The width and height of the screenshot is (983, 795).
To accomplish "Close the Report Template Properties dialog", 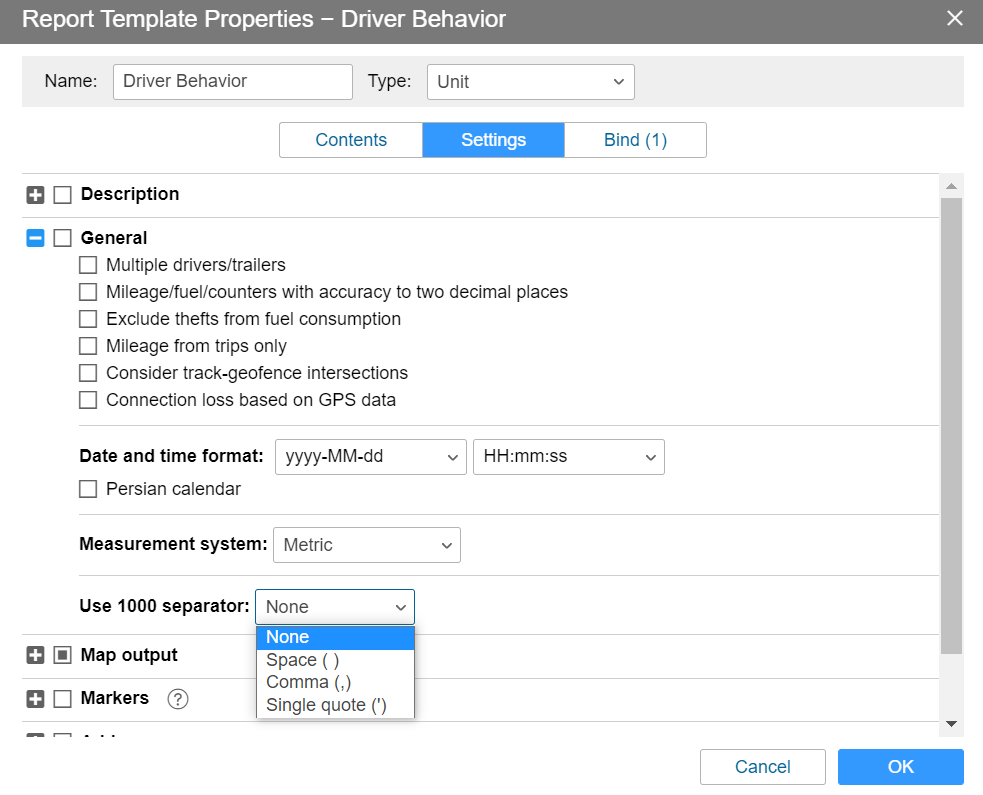I will tap(955, 19).
